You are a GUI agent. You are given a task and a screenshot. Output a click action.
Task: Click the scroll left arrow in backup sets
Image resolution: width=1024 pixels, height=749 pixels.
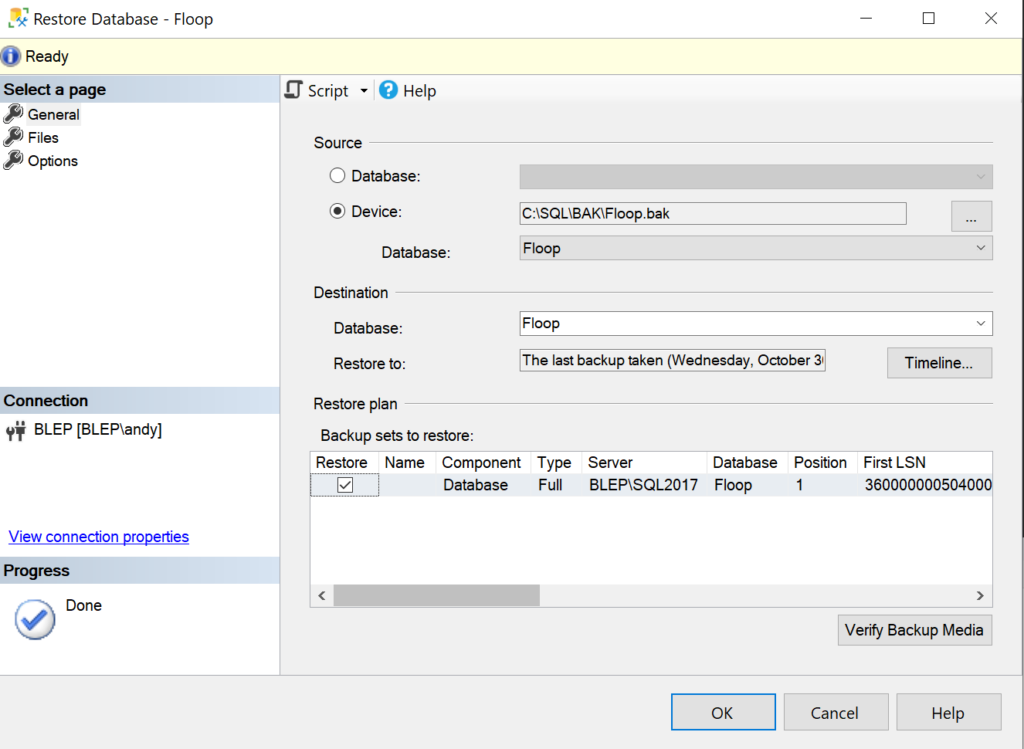(322, 596)
